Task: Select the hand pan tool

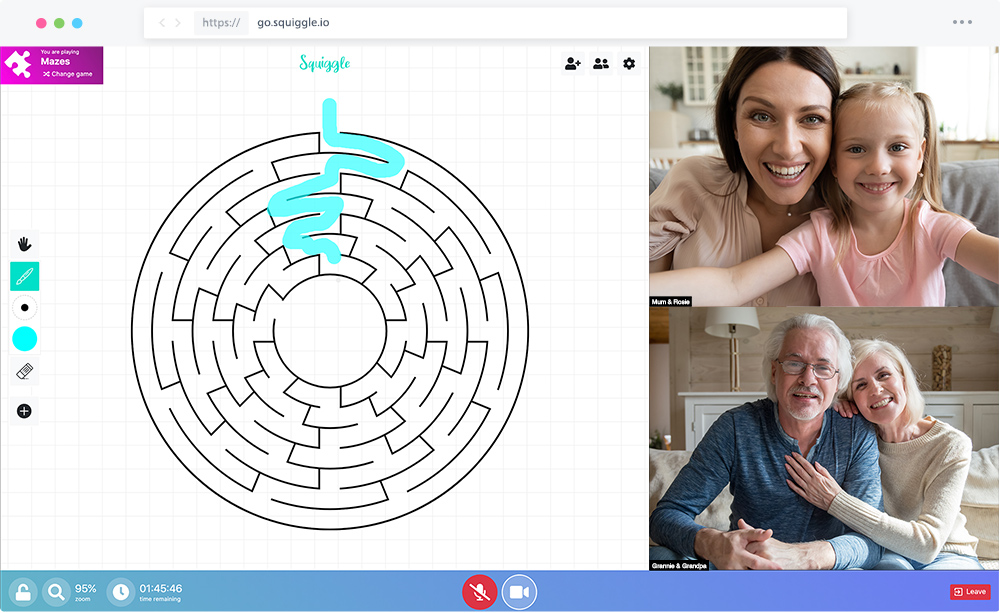Action: (24, 244)
